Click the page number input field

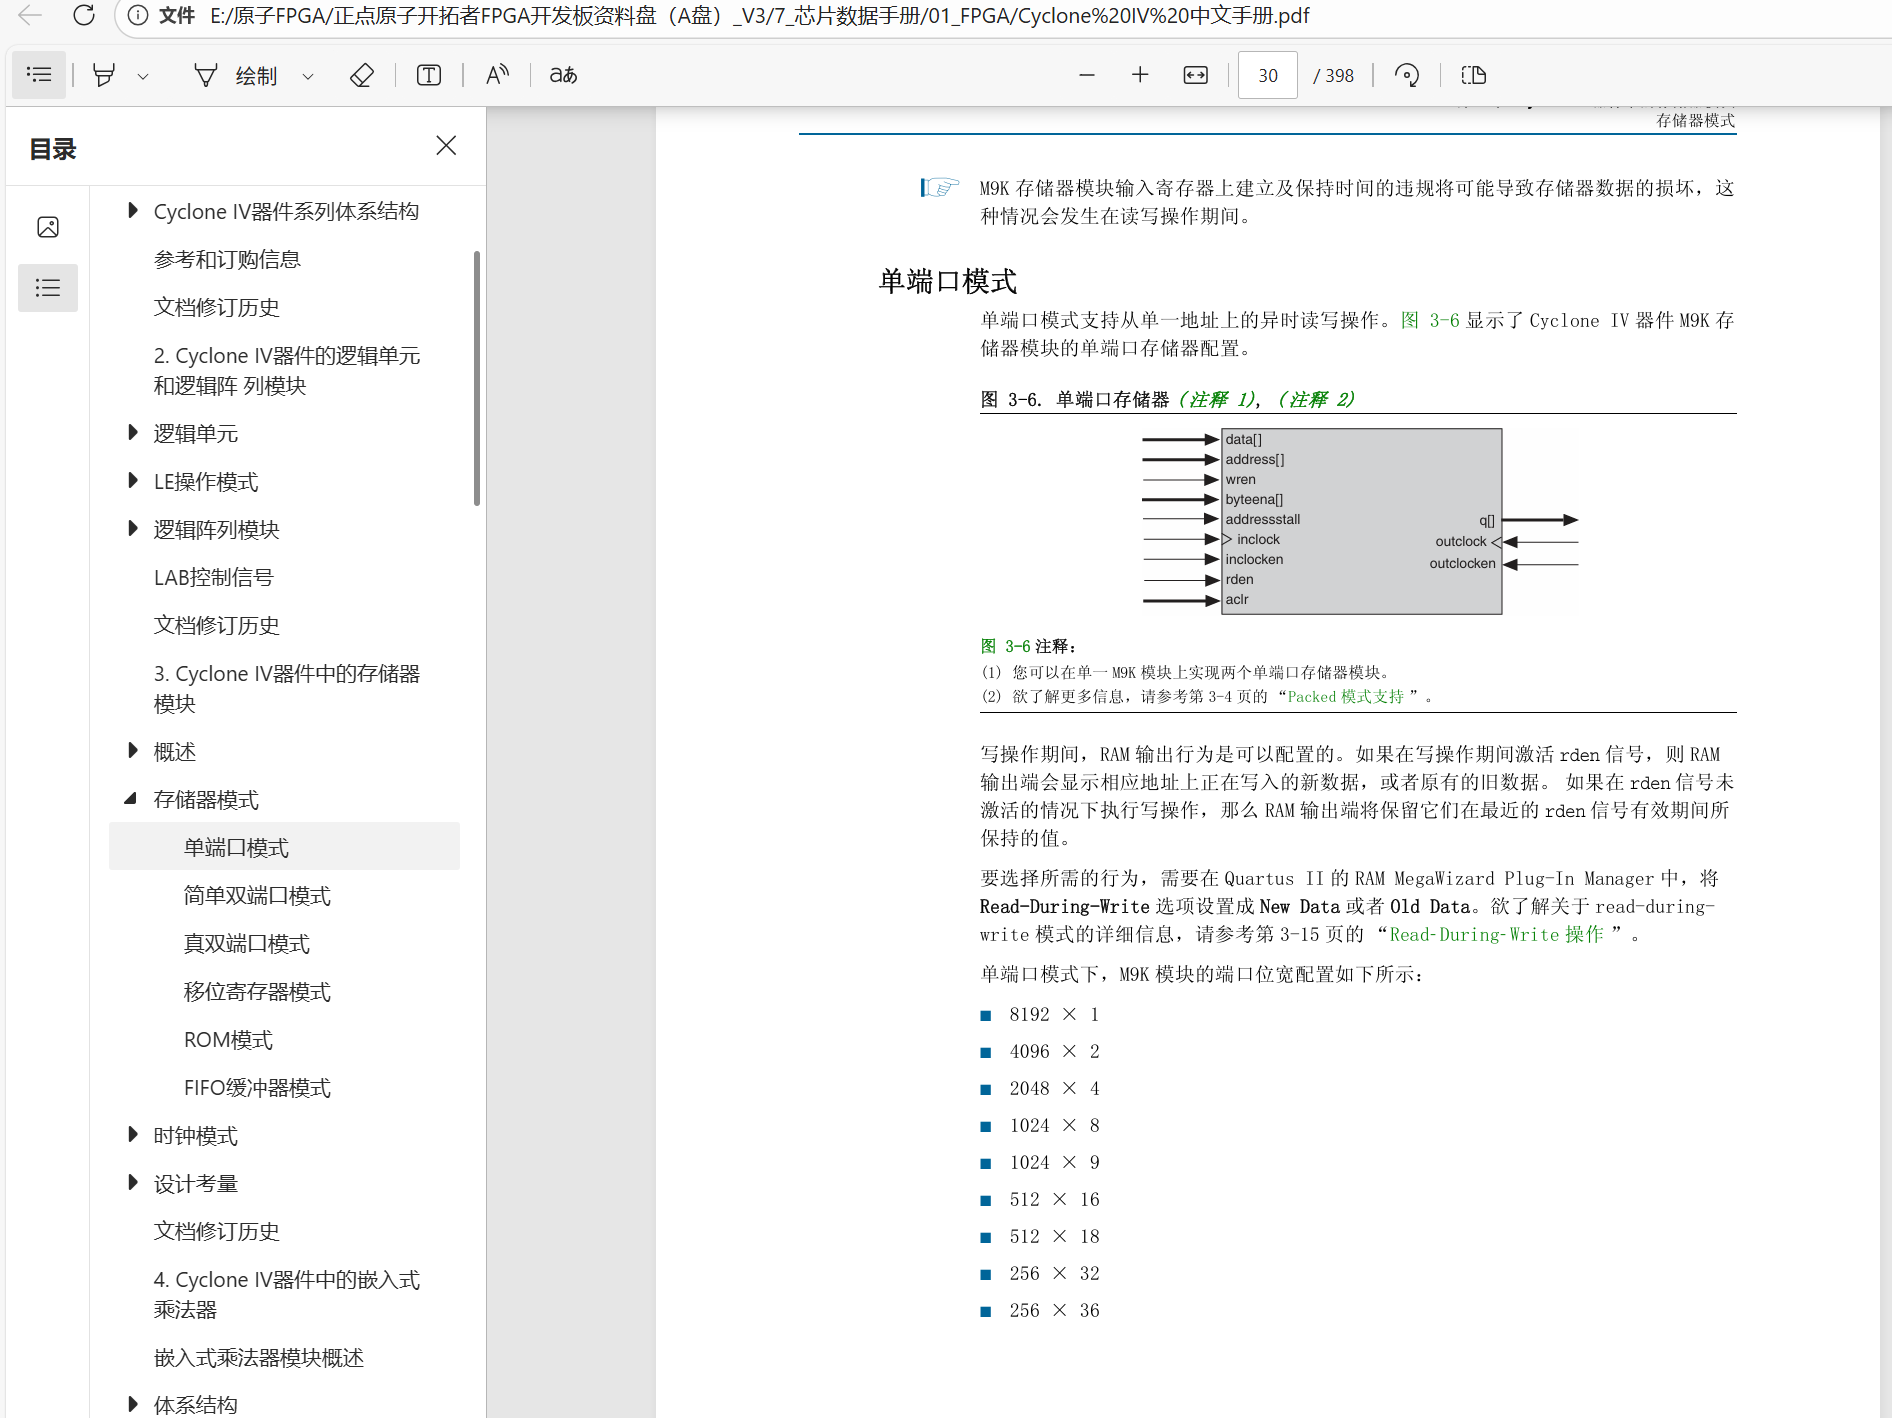click(x=1268, y=75)
